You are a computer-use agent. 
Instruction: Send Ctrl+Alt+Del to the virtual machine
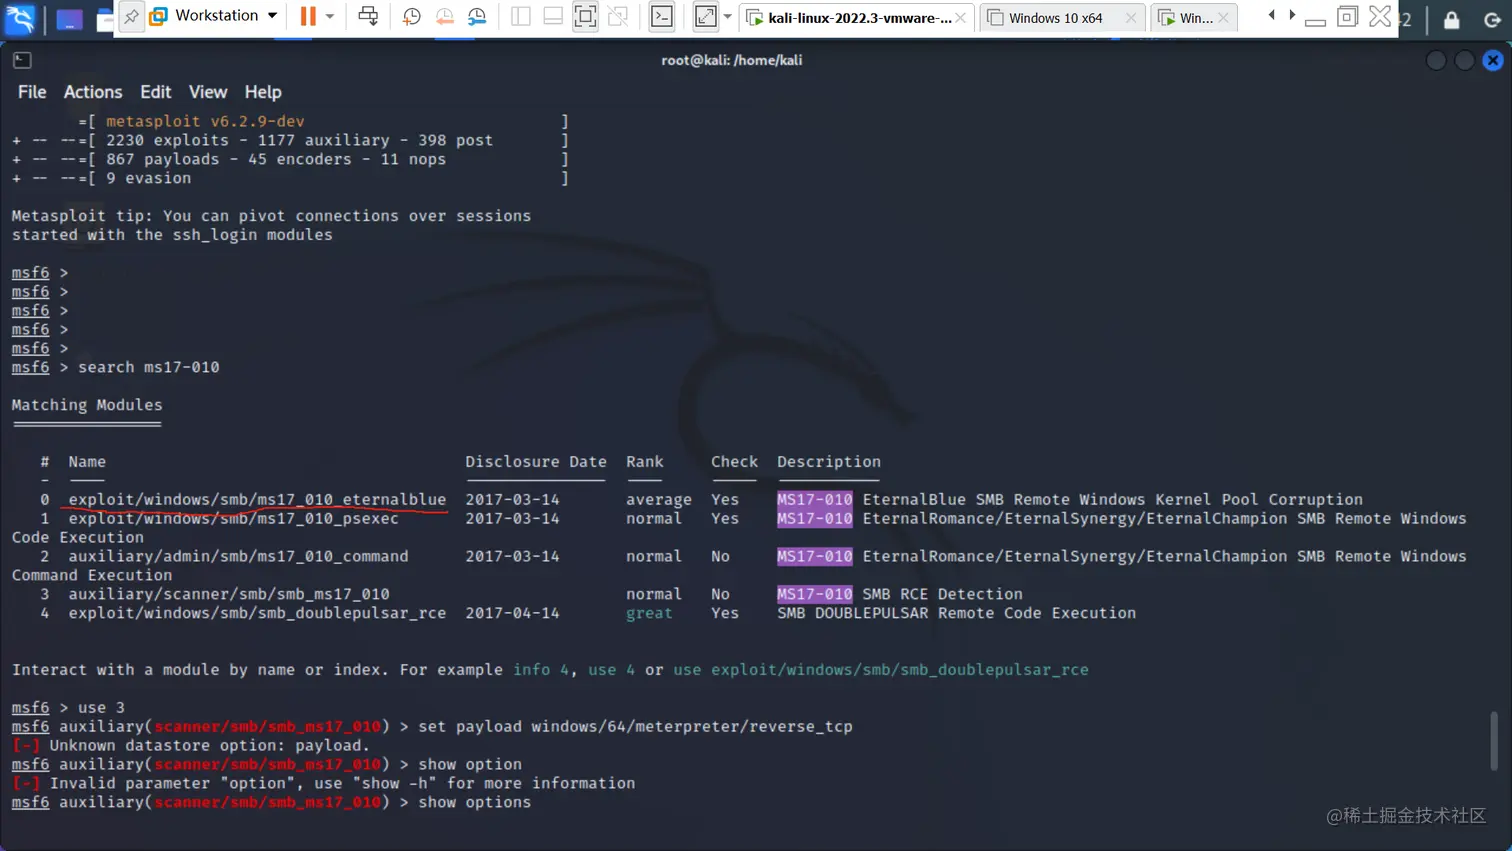pyautogui.click(x=368, y=16)
